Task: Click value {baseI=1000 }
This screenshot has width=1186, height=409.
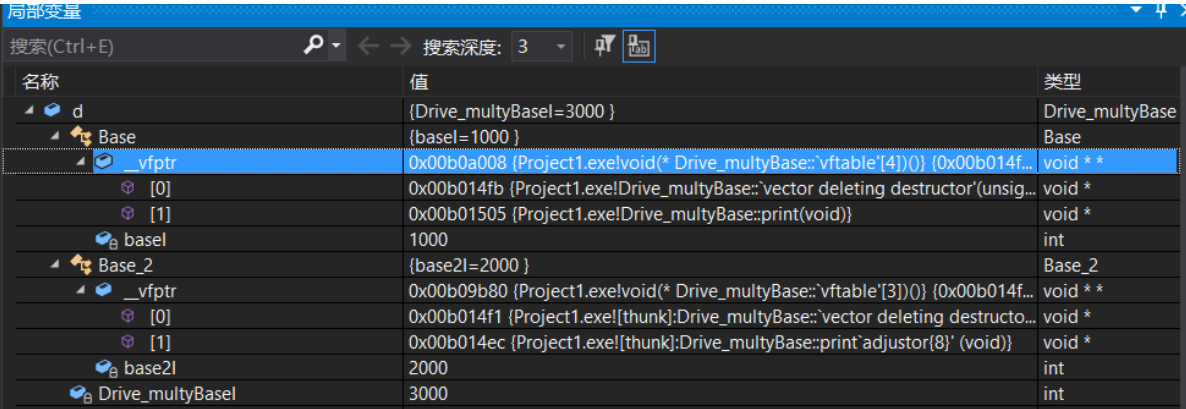Action: [464, 137]
